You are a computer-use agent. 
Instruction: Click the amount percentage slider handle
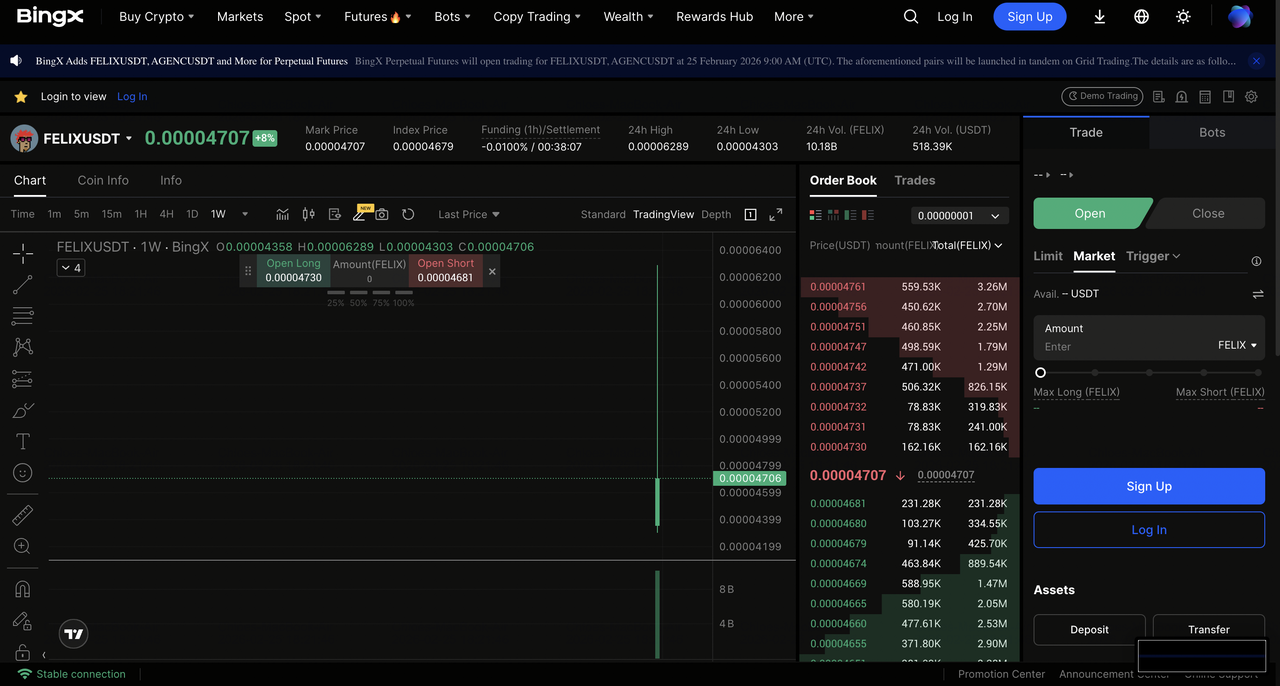click(x=1040, y=372)
